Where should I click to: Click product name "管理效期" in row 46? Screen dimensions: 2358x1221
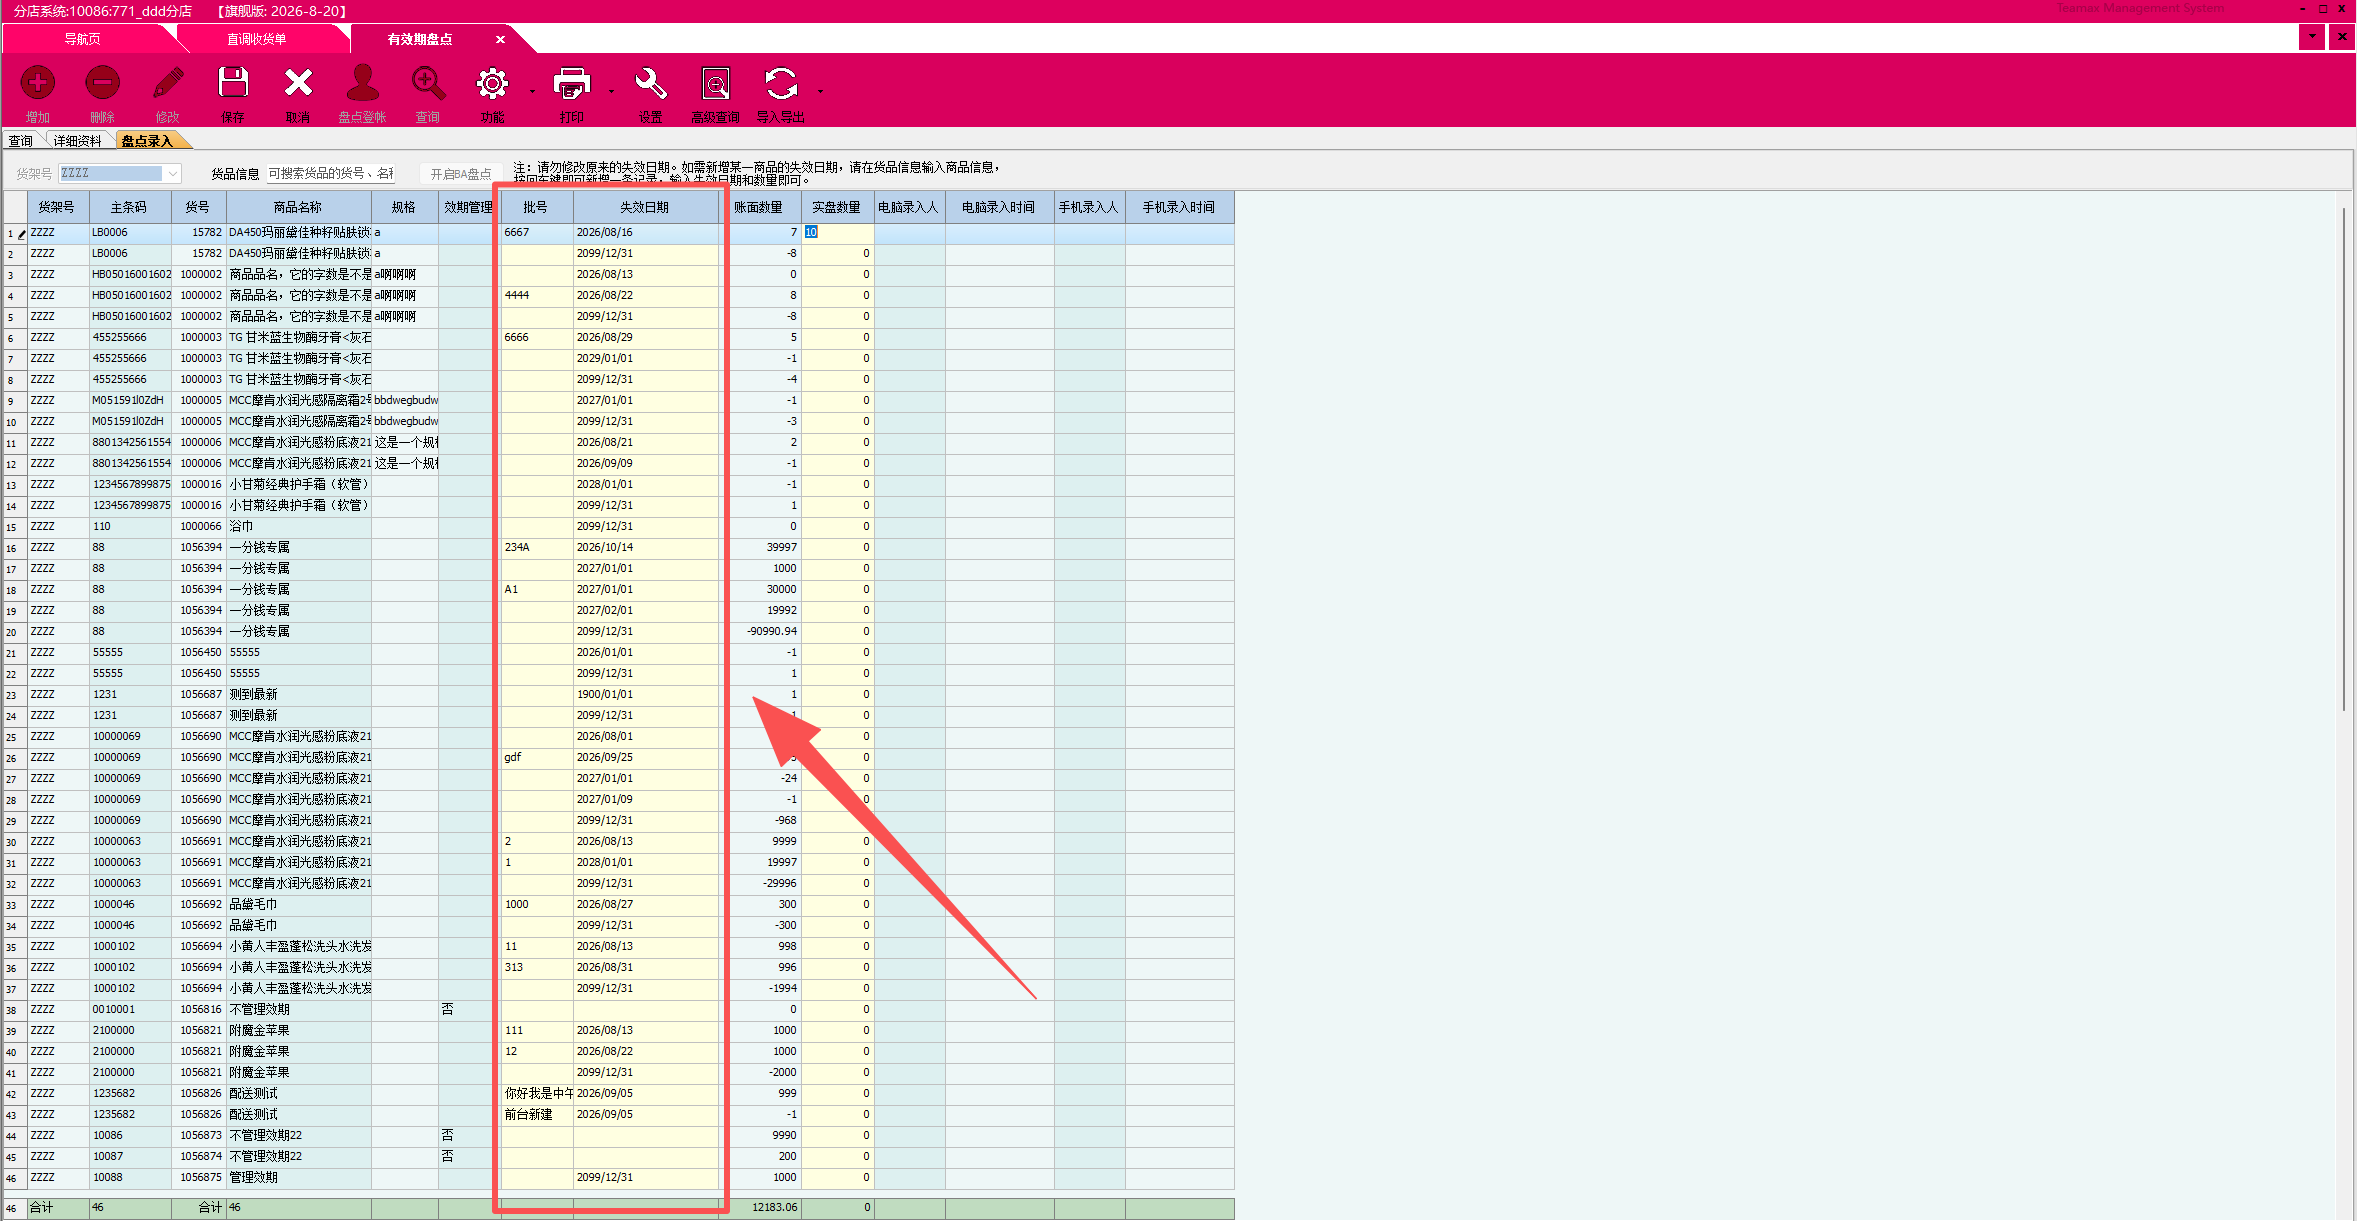coord(299,1178)
